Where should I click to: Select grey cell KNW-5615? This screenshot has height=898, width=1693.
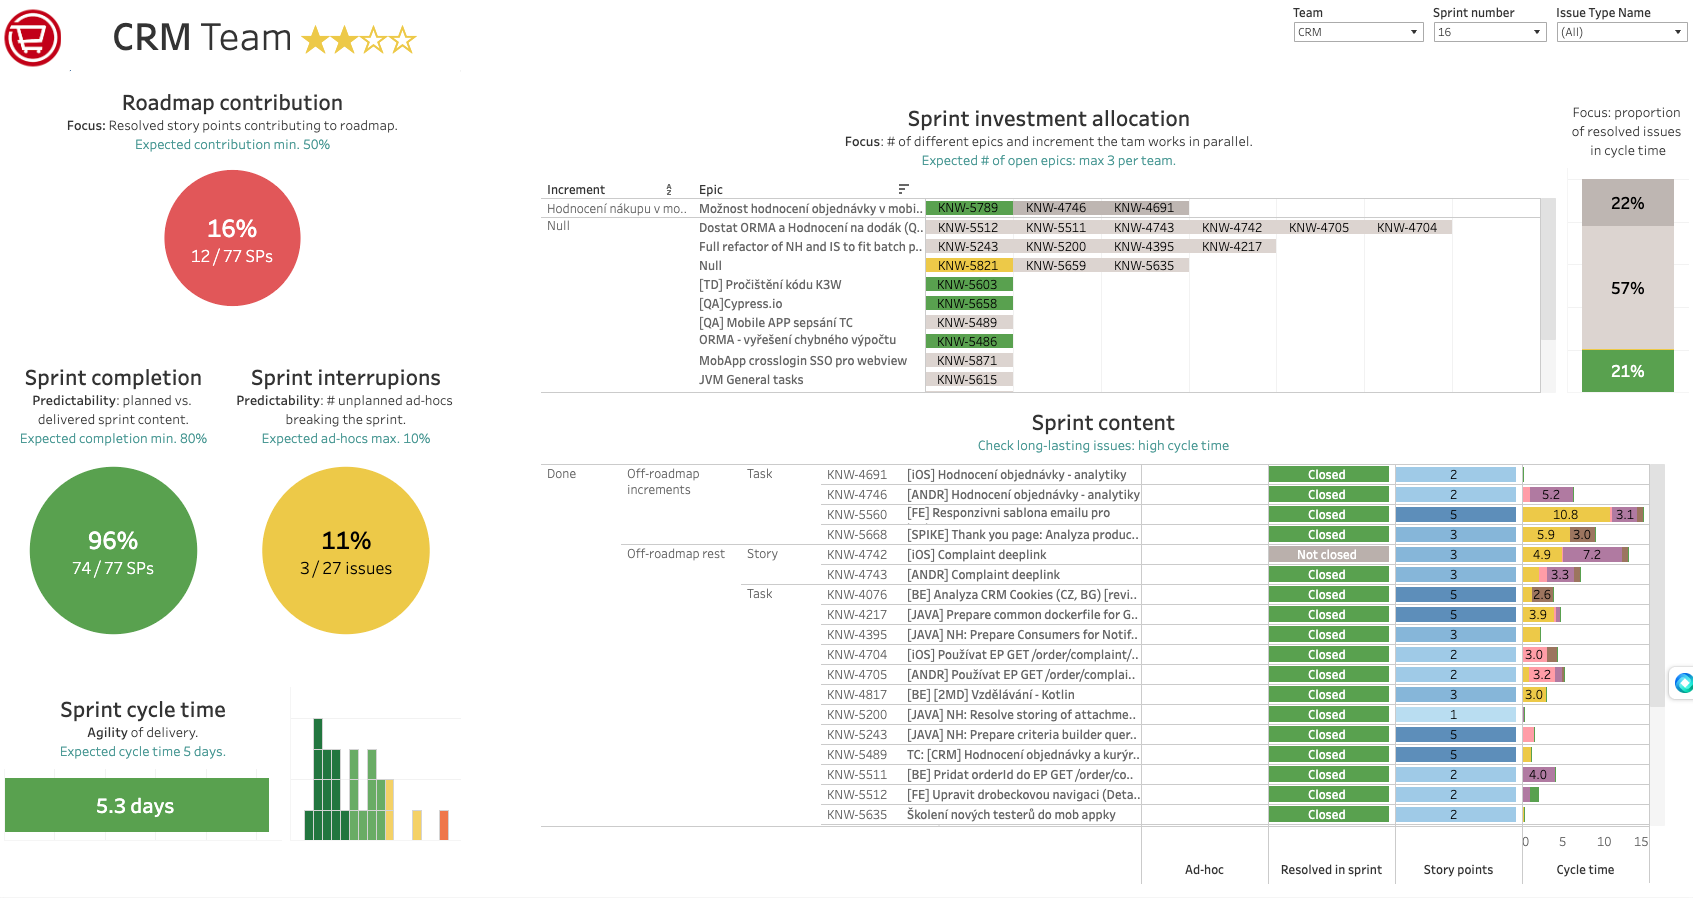point(968,380)
